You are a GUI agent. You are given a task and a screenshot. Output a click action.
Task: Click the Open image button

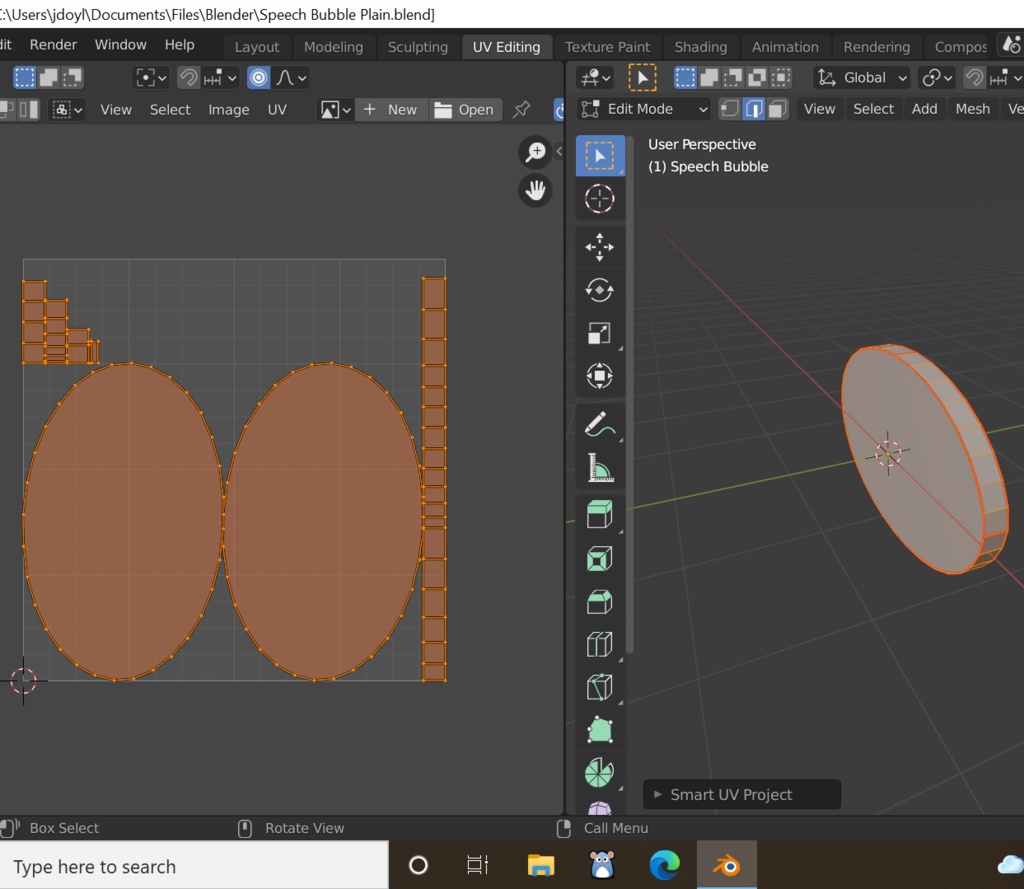(x=465, y=110)
